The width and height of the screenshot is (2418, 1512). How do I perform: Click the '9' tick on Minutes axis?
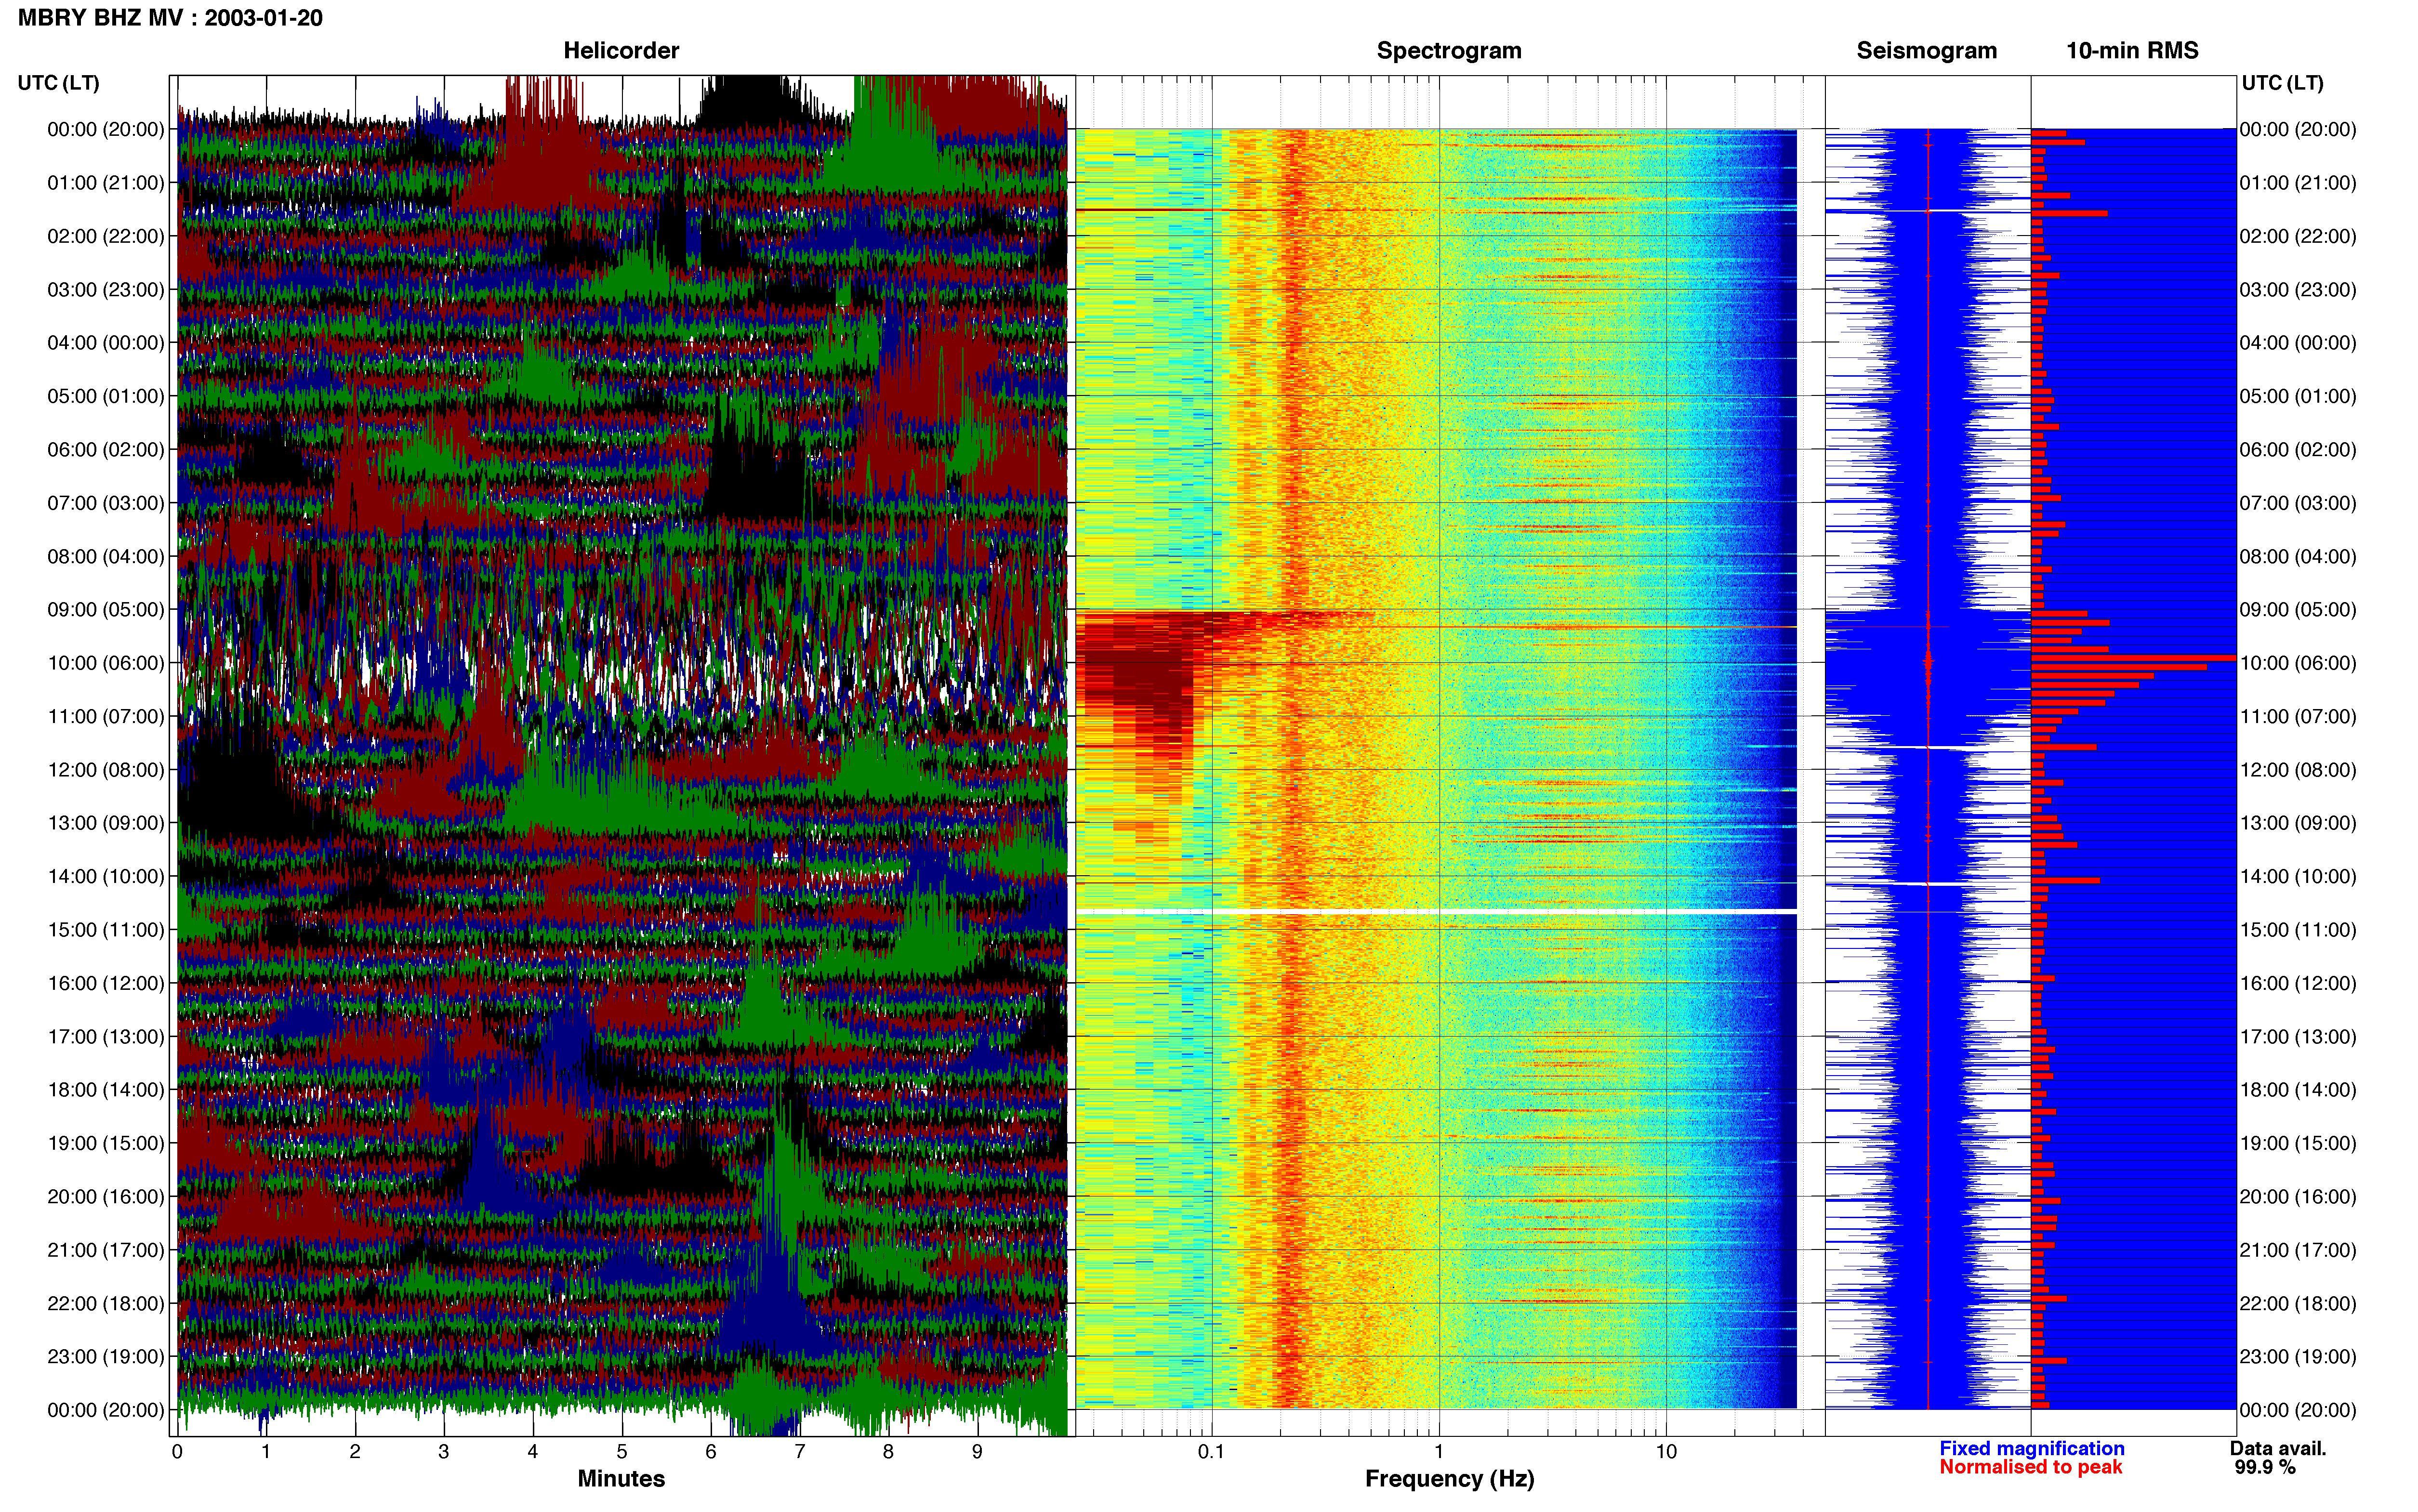click(977, 1452)
